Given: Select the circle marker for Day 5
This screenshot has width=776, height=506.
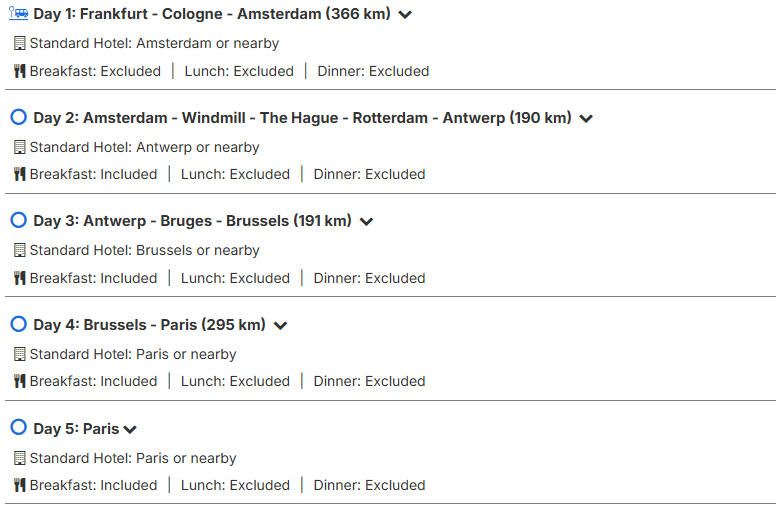Looking at the screenshot, I should coord(18,427).
